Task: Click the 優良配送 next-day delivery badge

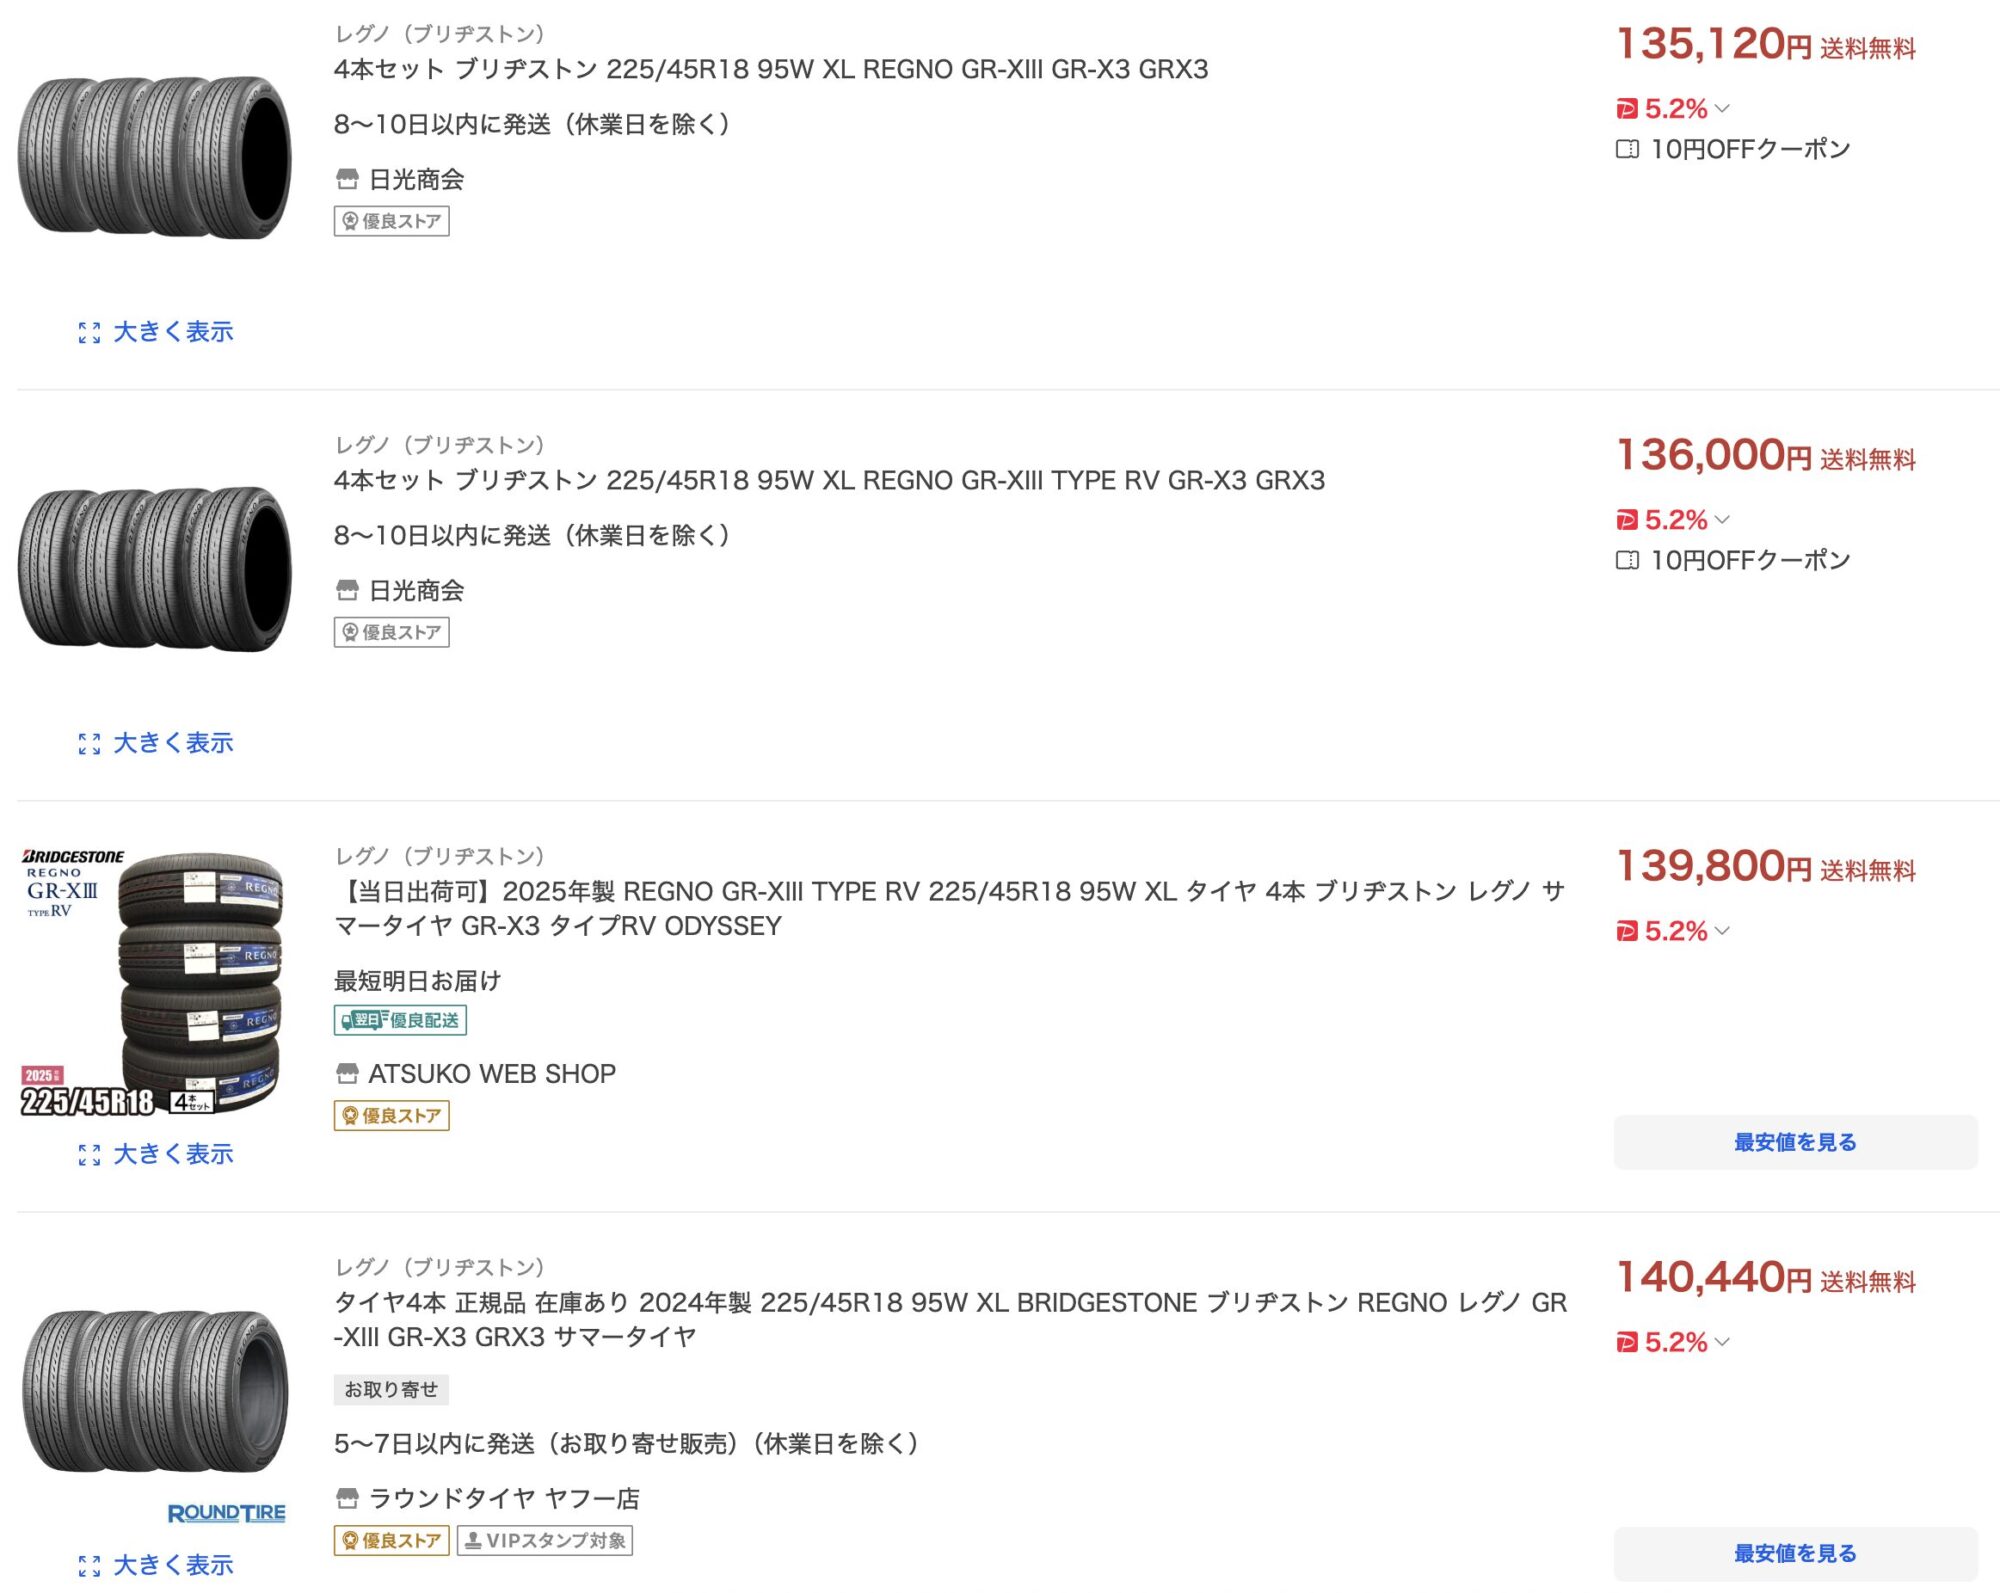Action: pyautogui.click(x=400, y=1020)
